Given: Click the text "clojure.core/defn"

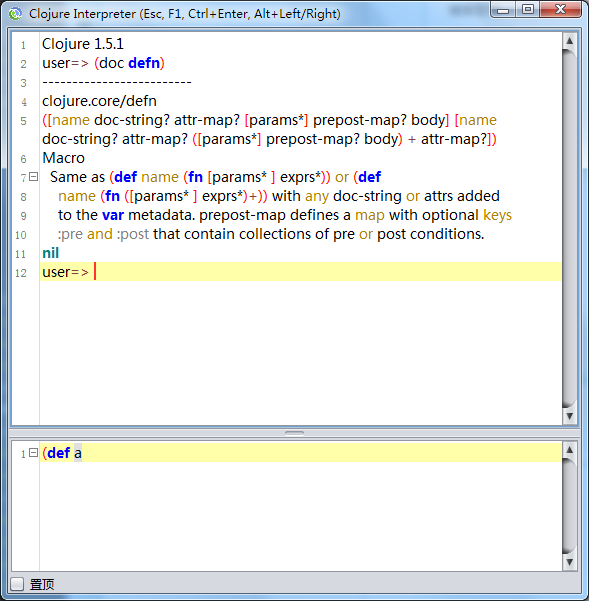Looking at the screenshot, I should click(99, 101).
